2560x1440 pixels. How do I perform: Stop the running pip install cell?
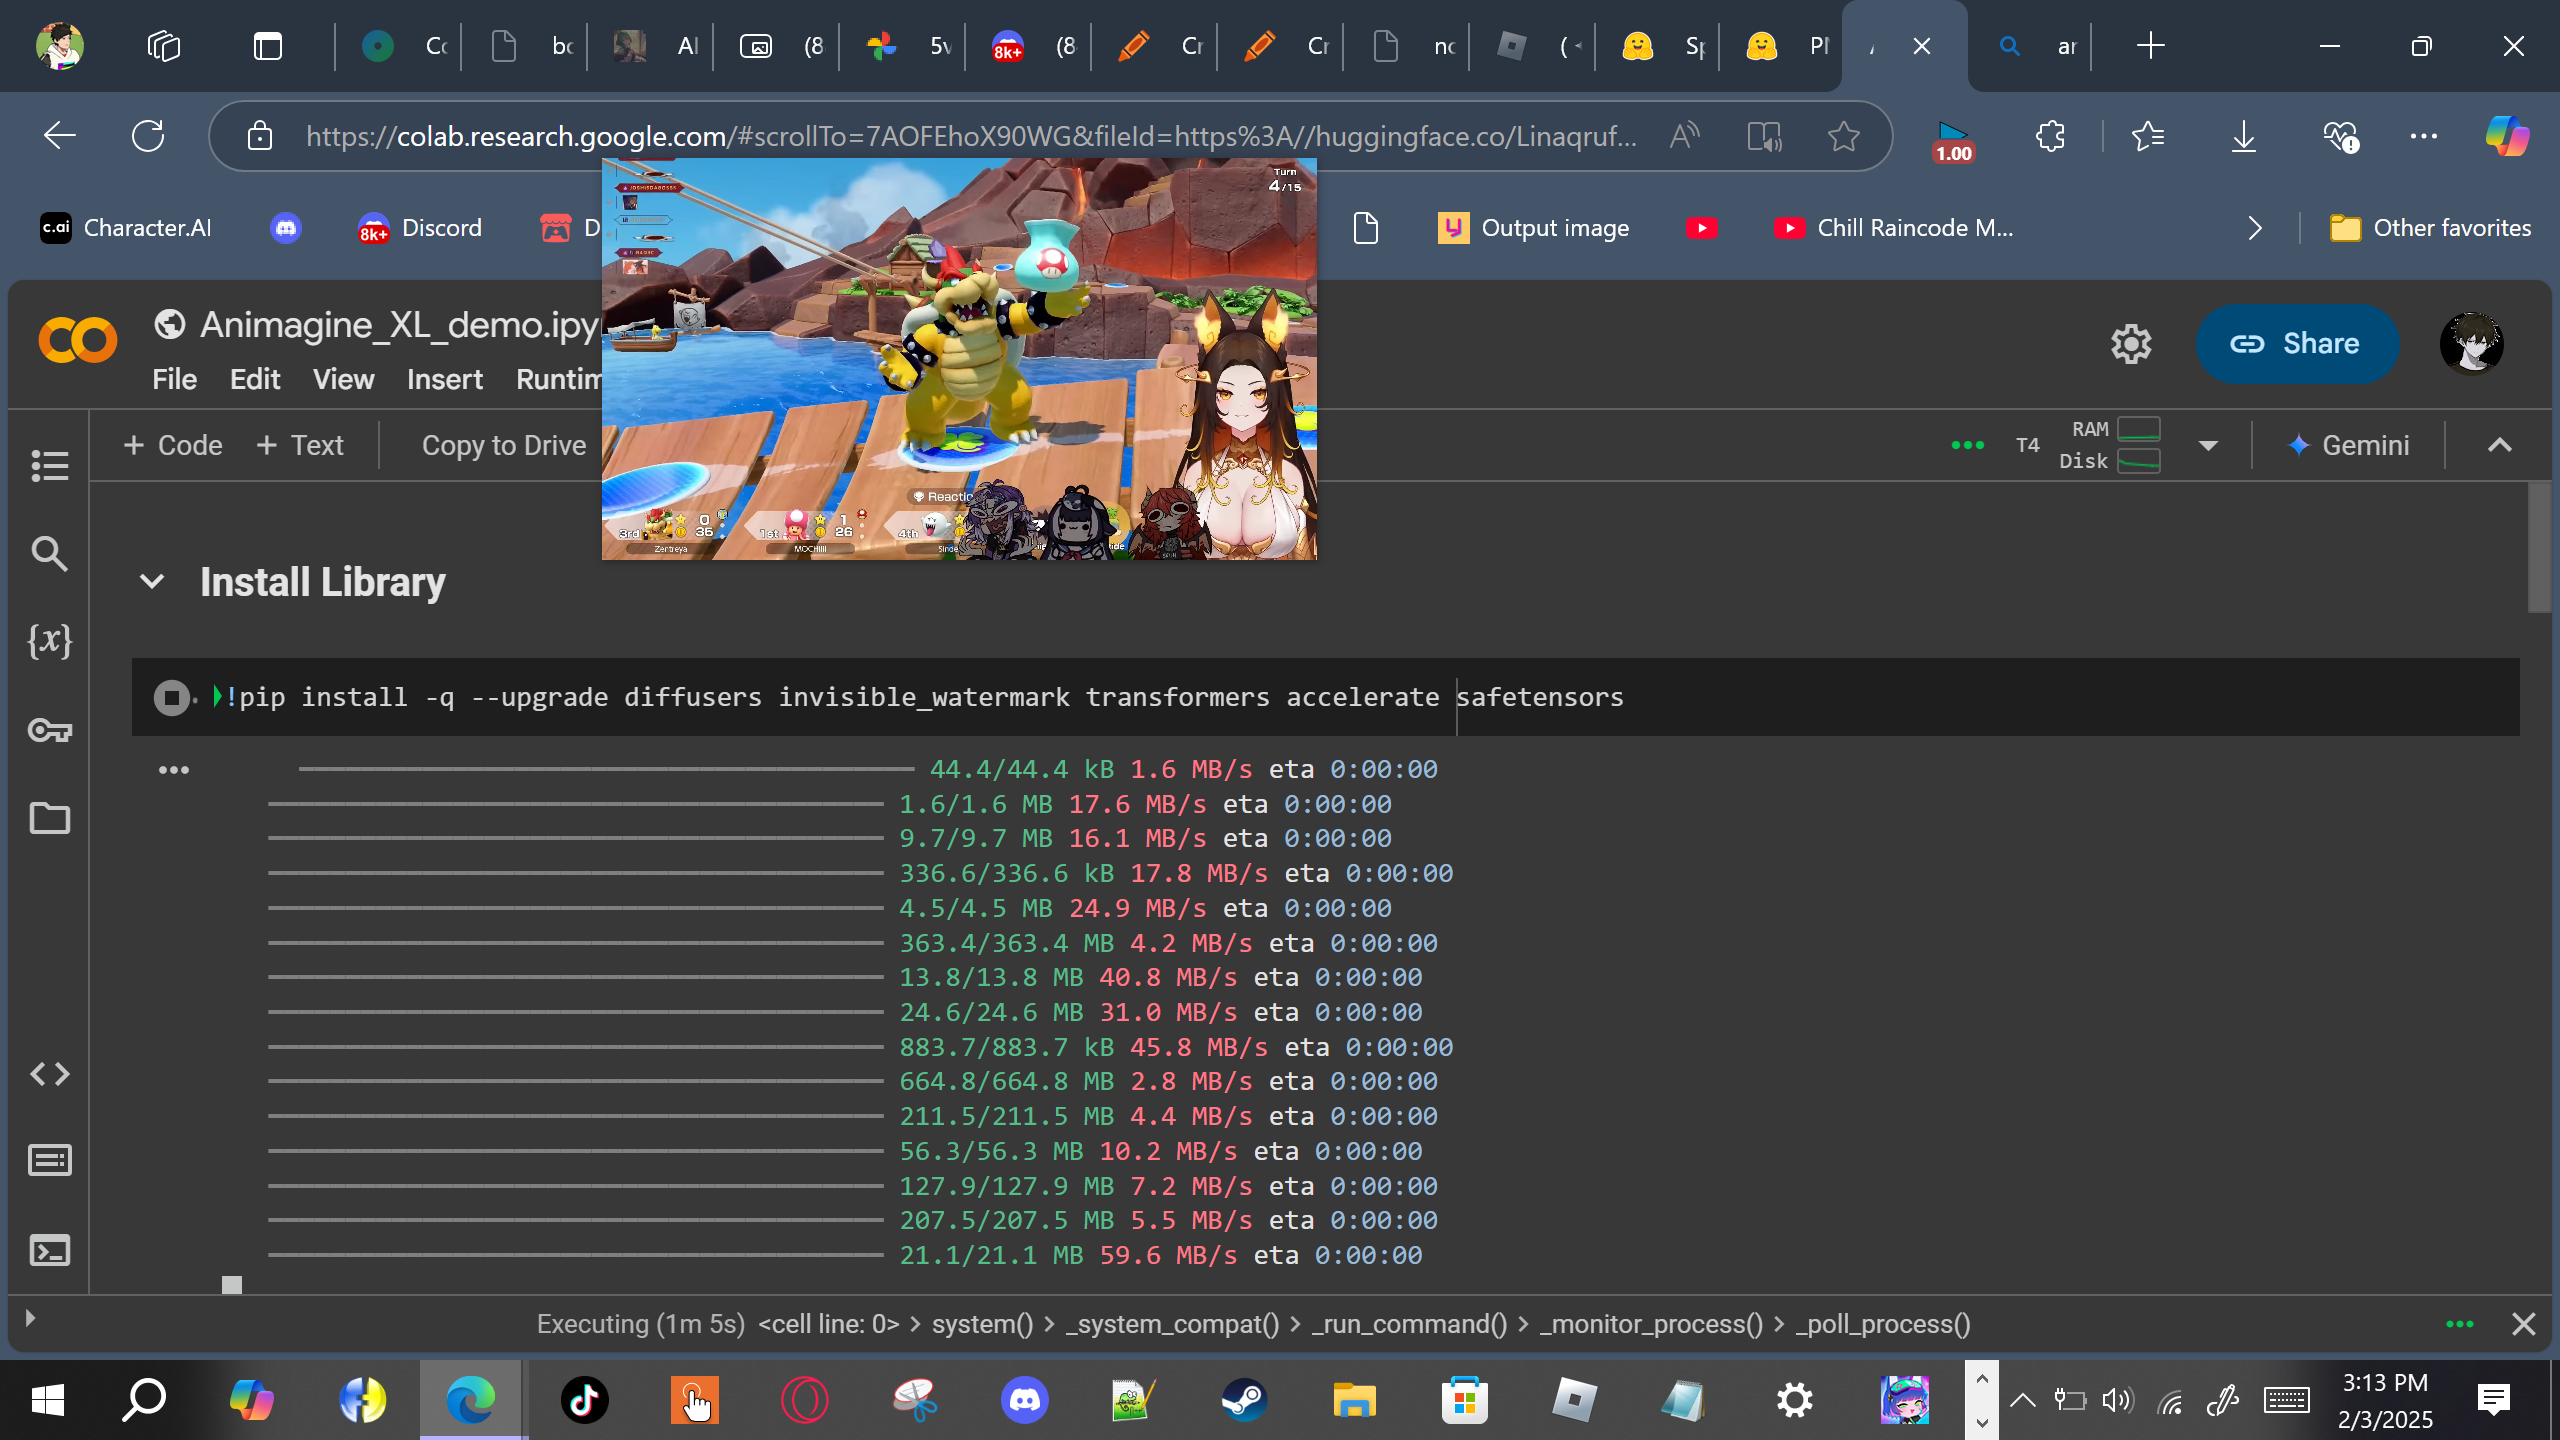(172, 697)
